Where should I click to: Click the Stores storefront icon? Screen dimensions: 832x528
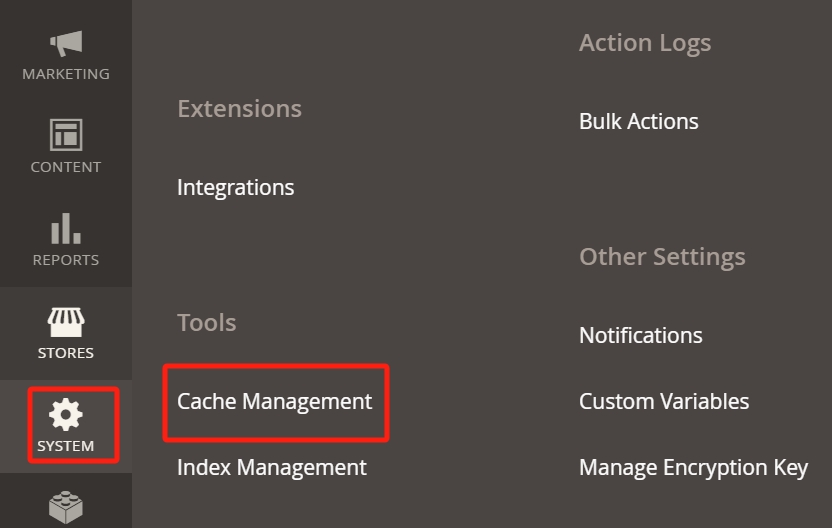point(66,322)
